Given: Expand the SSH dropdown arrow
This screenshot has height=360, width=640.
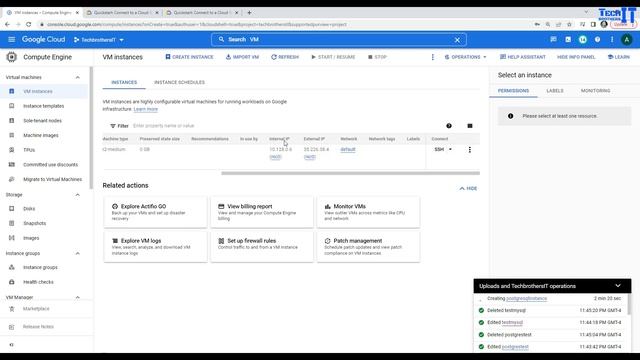Looking at the screenshot, I should (x=450, y=149).
